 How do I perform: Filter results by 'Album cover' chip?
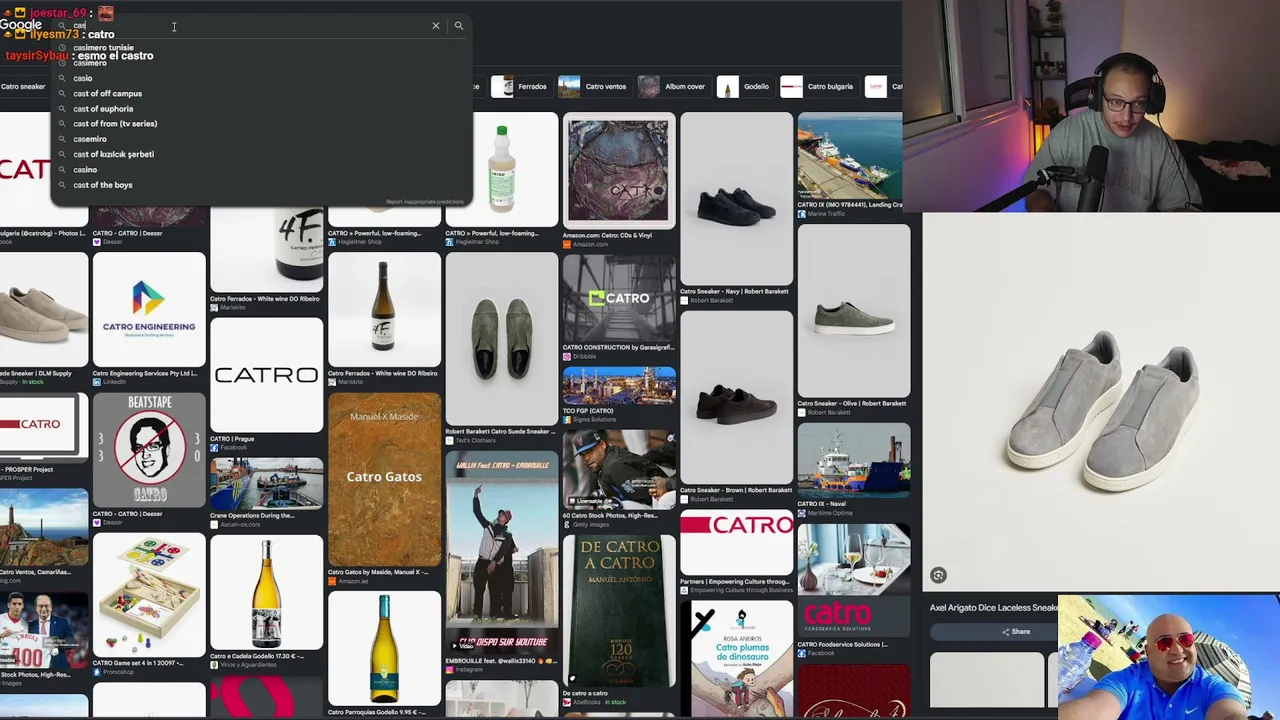(673, 87)
